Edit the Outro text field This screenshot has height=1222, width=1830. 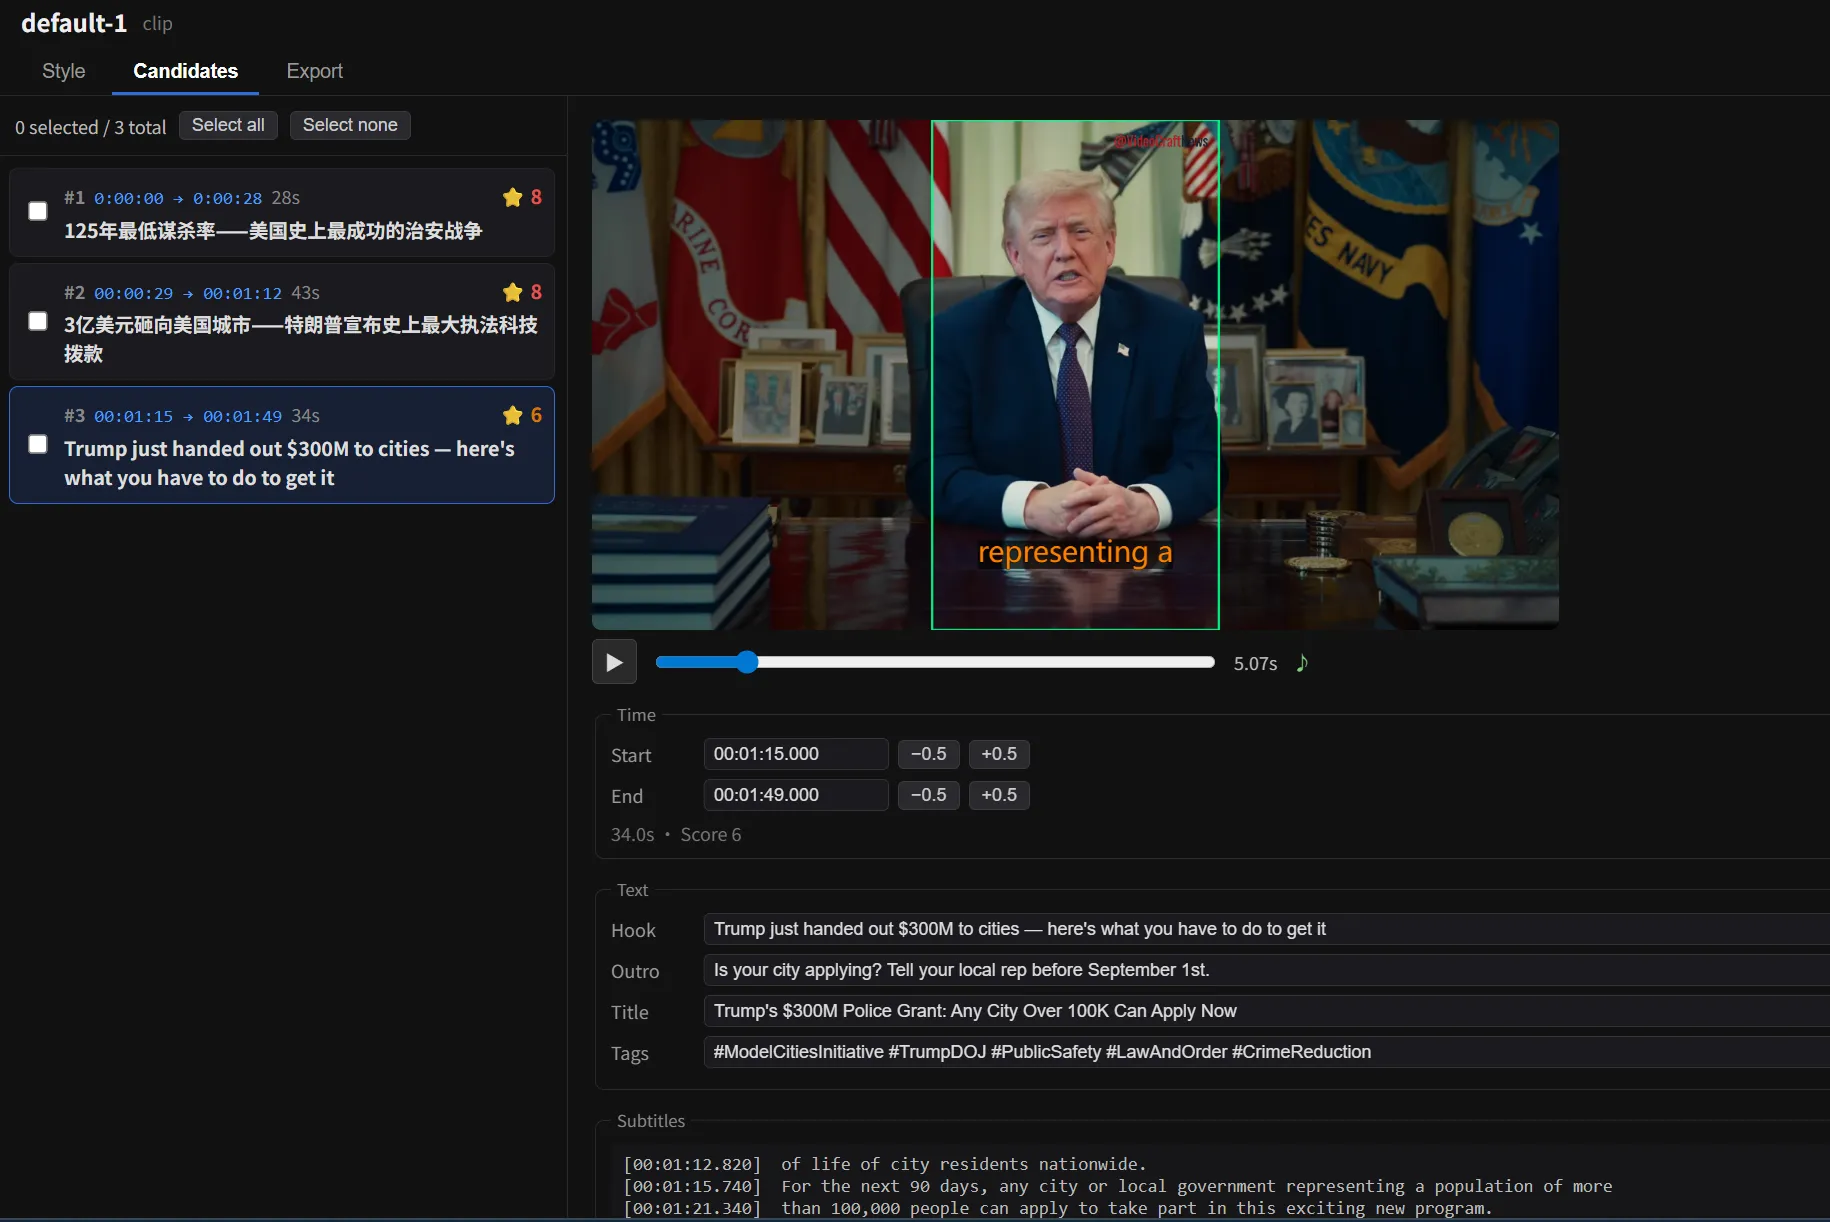pos(1266,970)
